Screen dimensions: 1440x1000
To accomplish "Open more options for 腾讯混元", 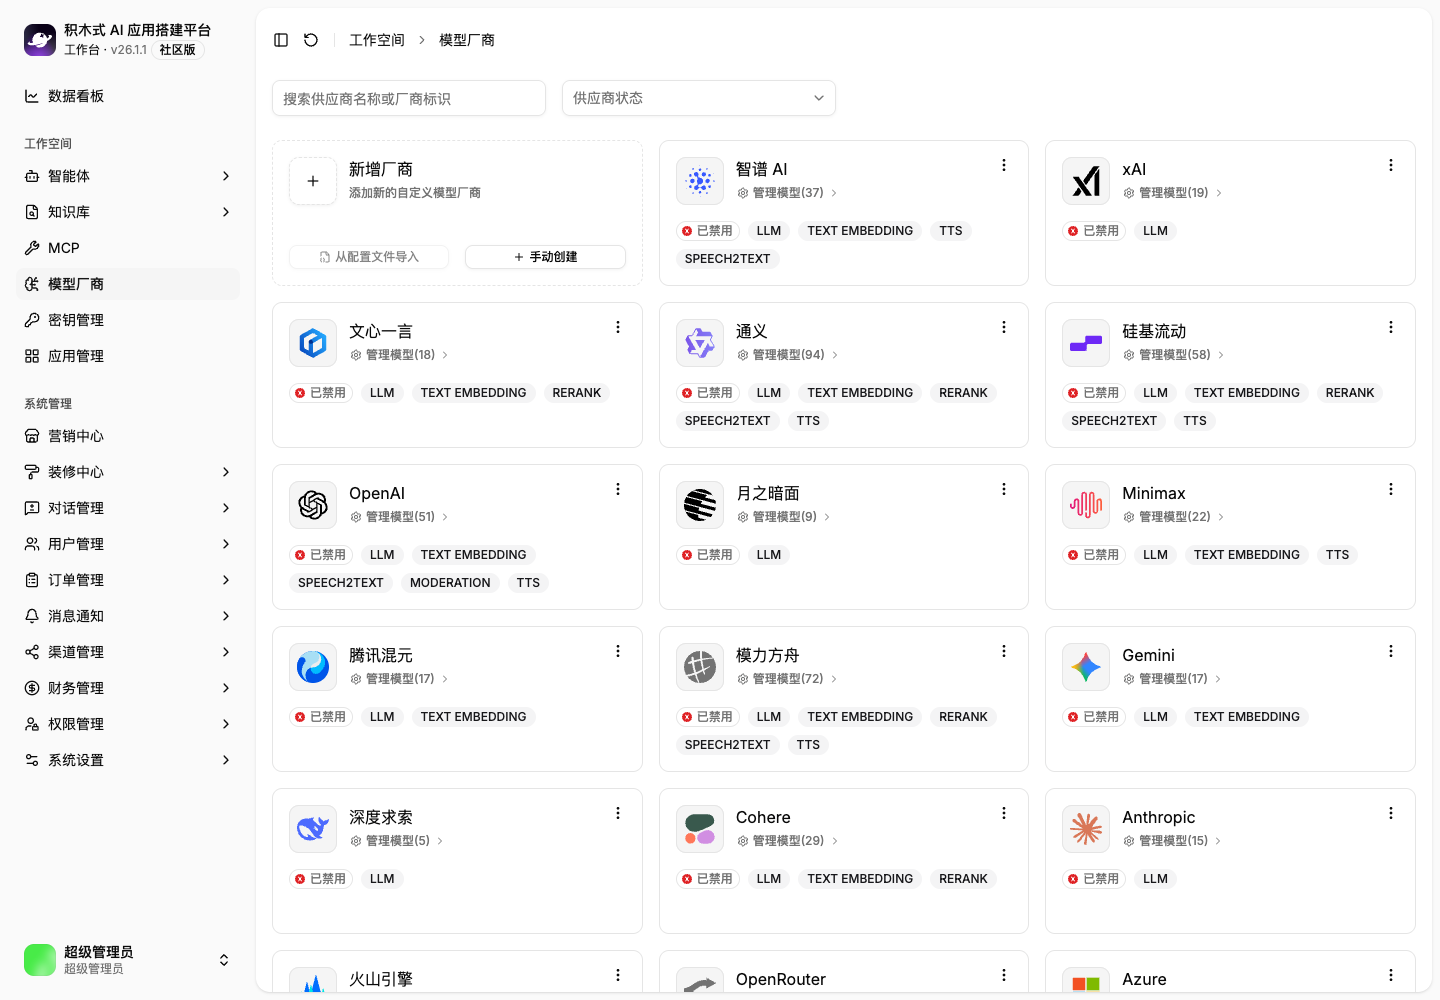I will 618,651.
